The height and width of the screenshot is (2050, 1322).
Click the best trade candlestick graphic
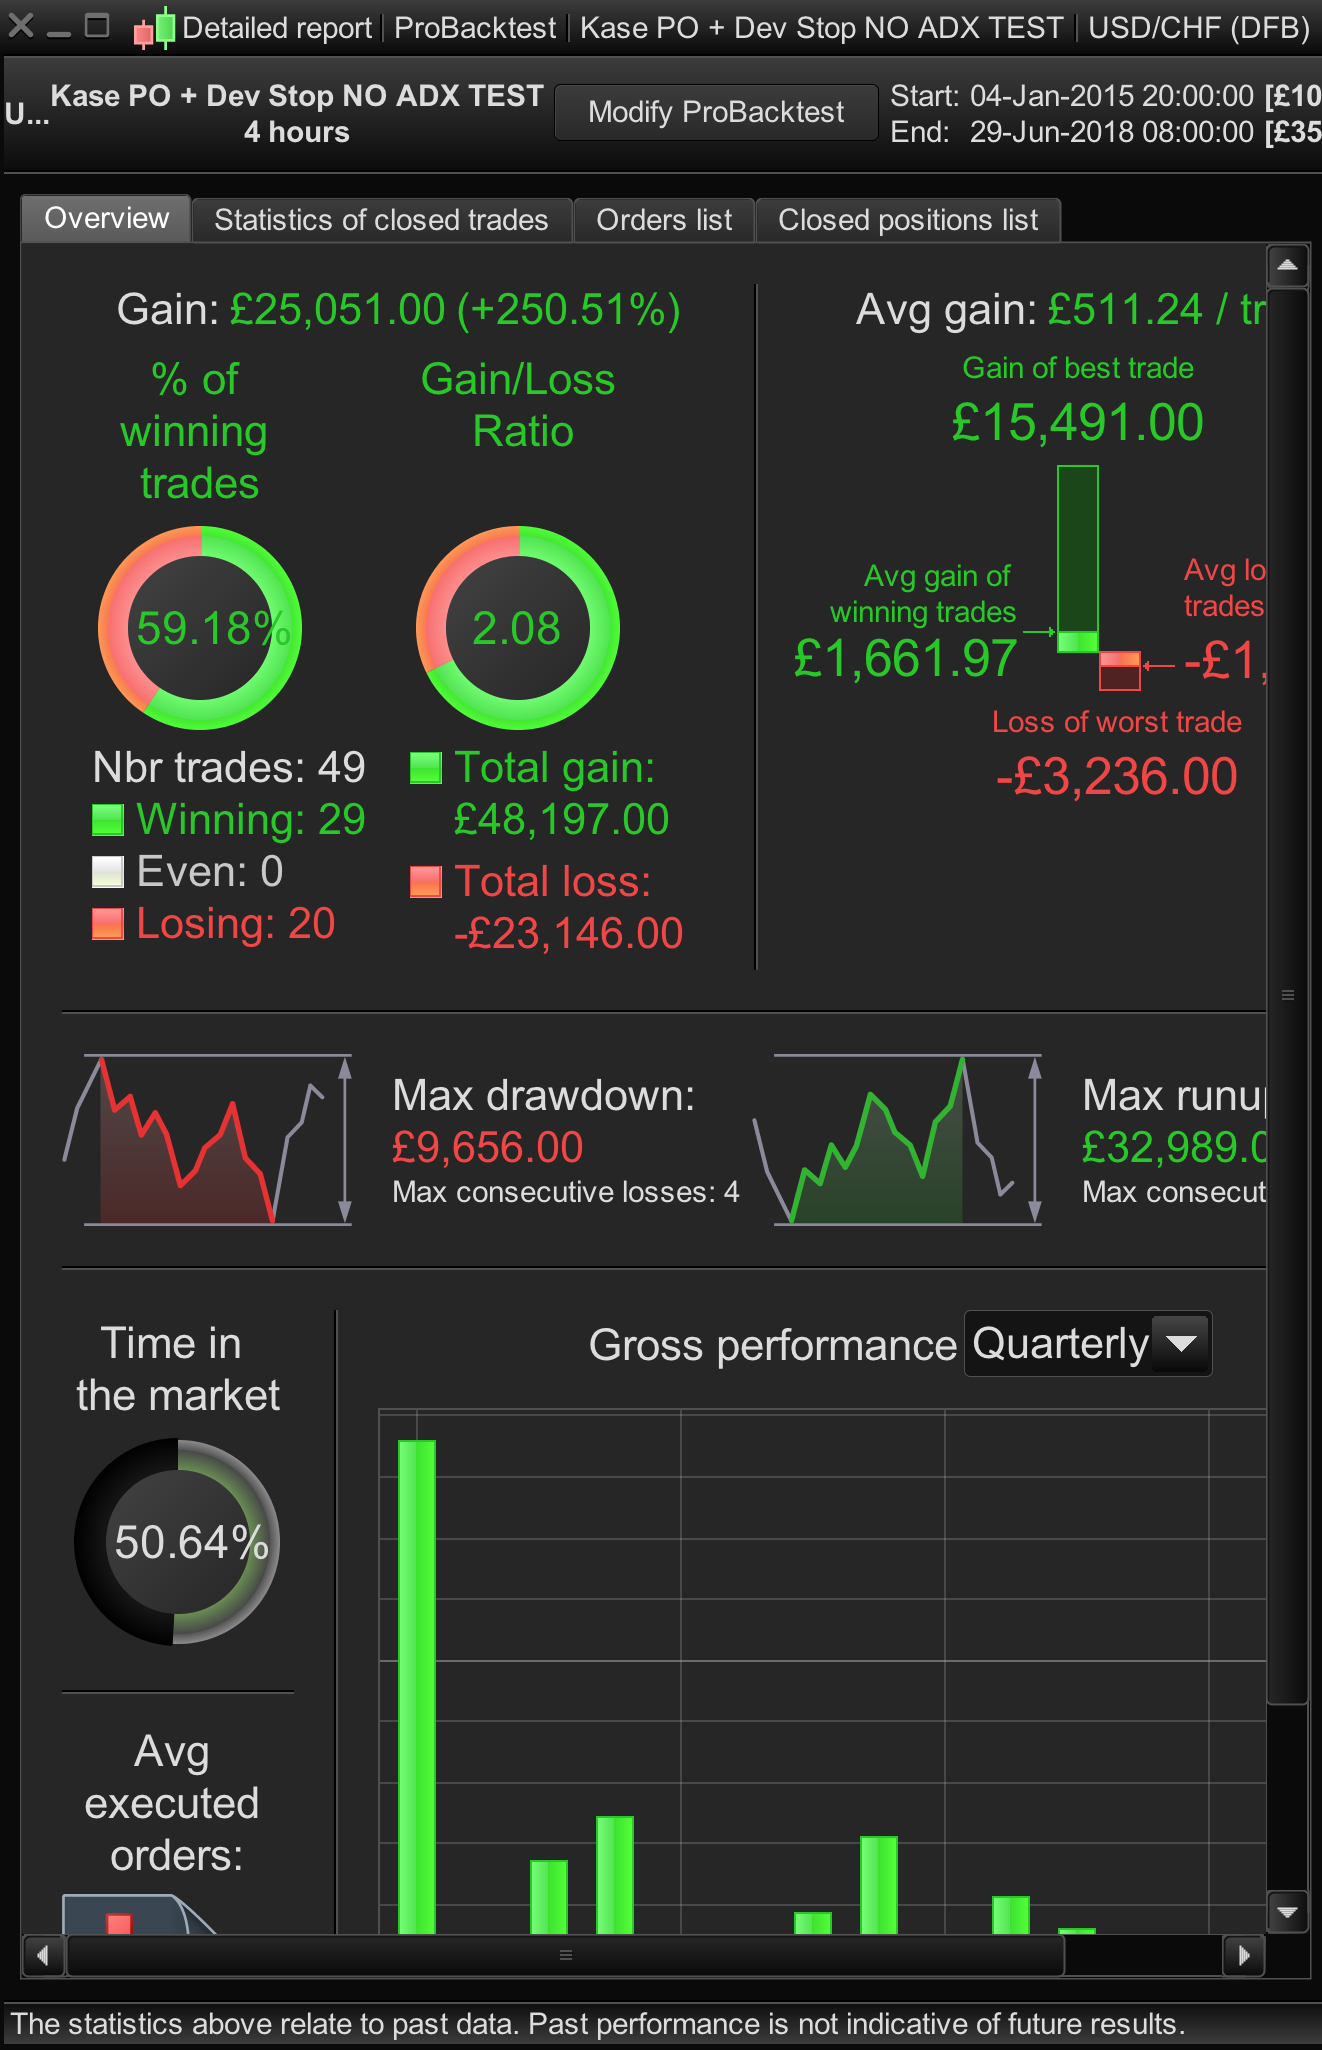[x=1078, y=558]
